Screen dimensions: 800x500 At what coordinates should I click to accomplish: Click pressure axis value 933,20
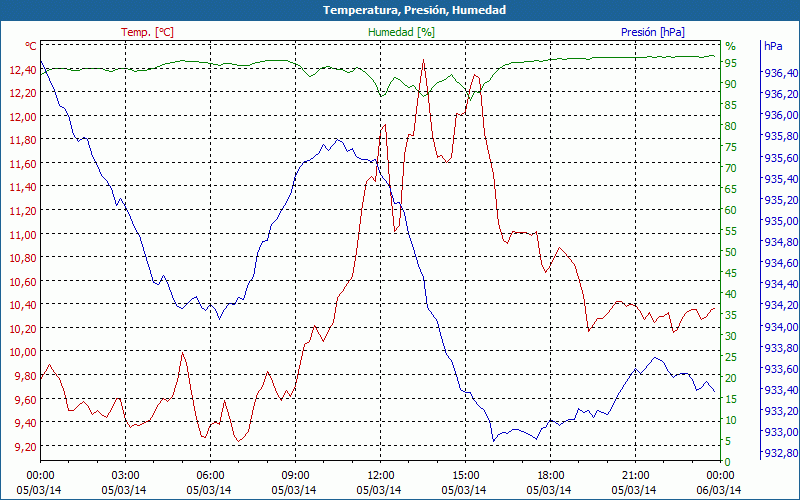(780, 411)
